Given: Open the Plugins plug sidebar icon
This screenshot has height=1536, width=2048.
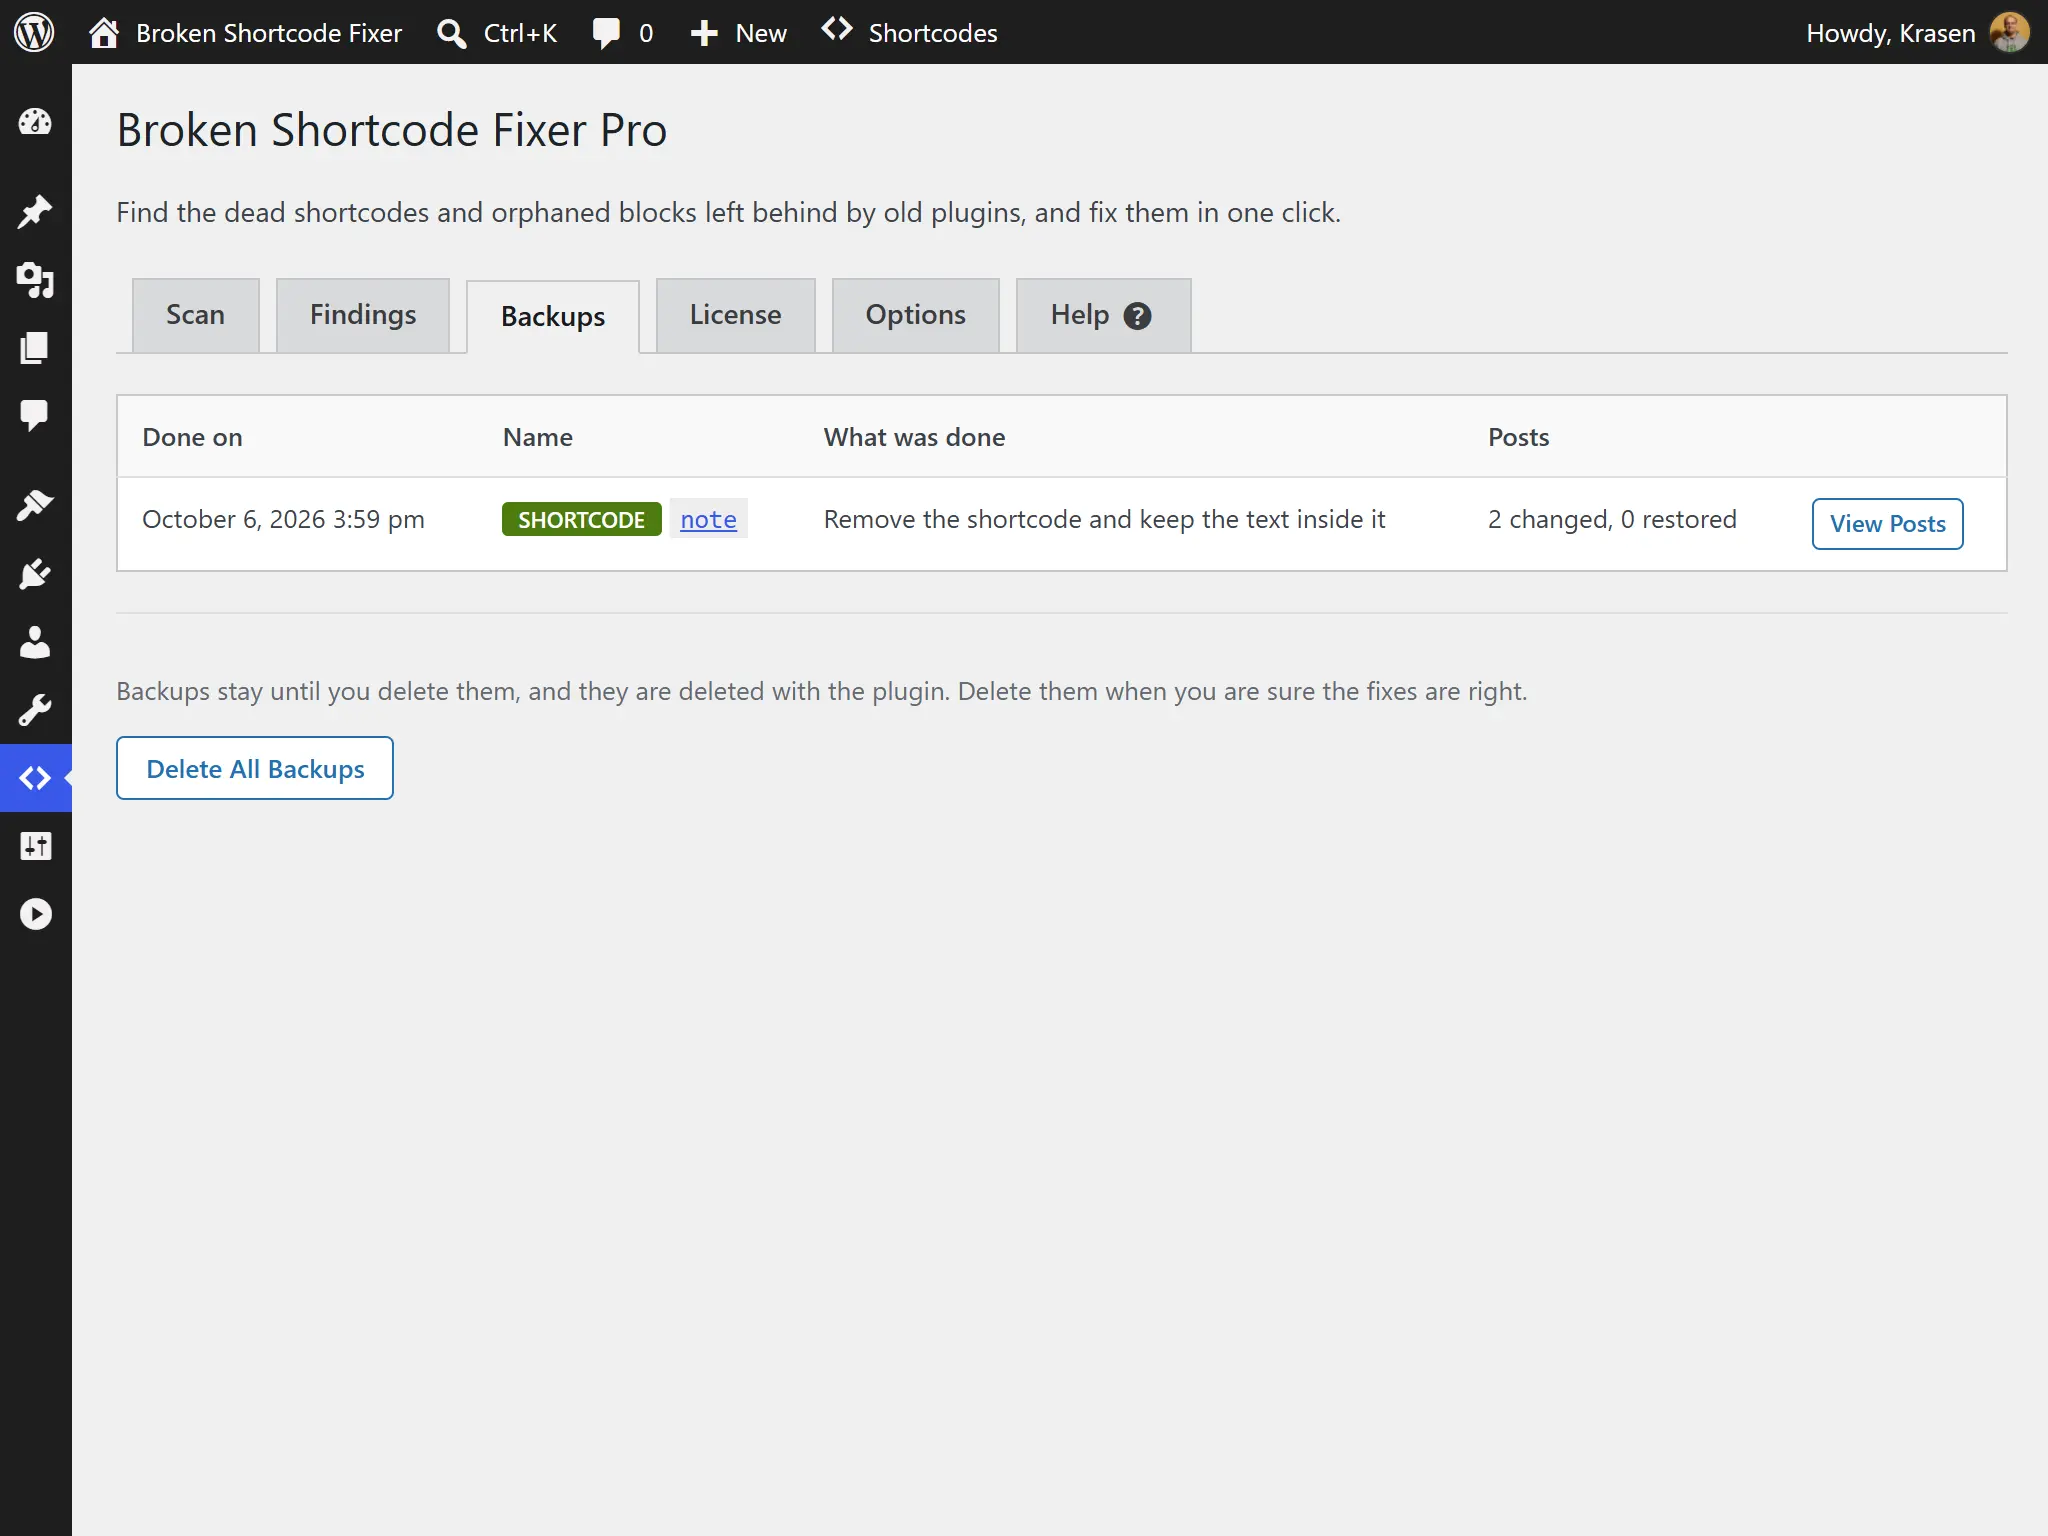Looking at the screenshot, I should tap(35, 574).
